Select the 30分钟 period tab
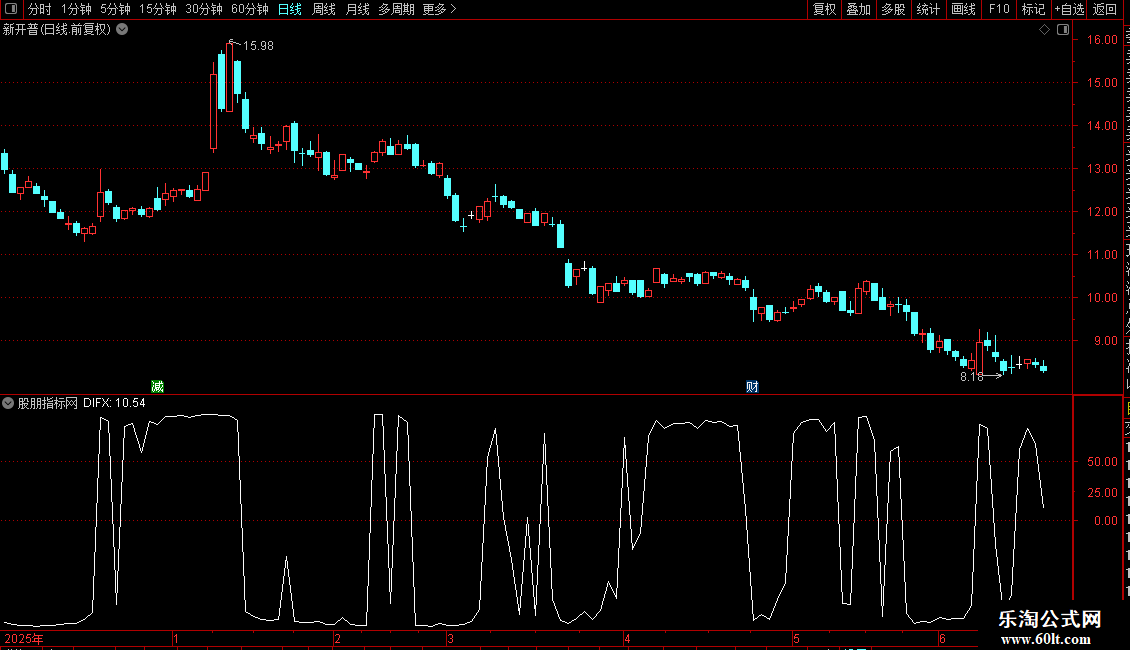 pyautogui.click(x=204, y=9)
